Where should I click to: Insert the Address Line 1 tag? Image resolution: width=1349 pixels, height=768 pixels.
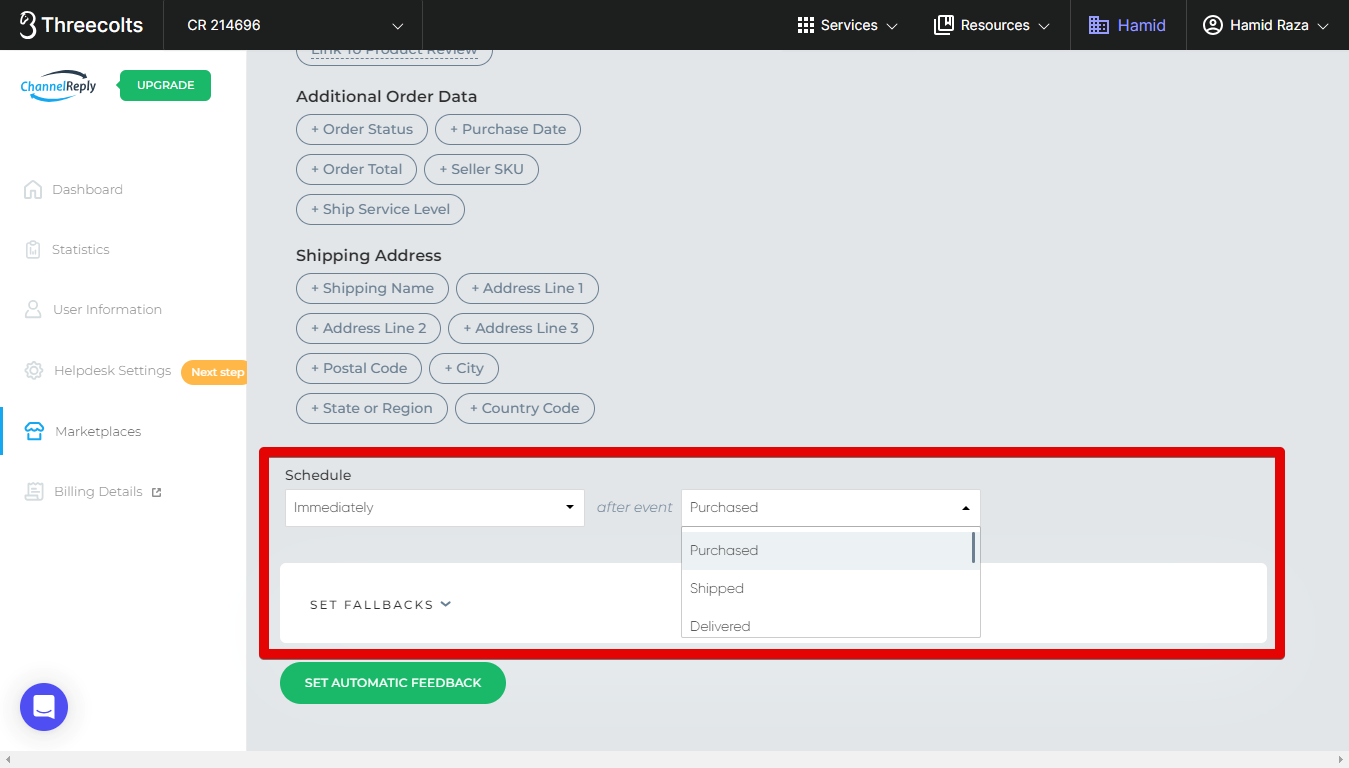coord(527,288)
